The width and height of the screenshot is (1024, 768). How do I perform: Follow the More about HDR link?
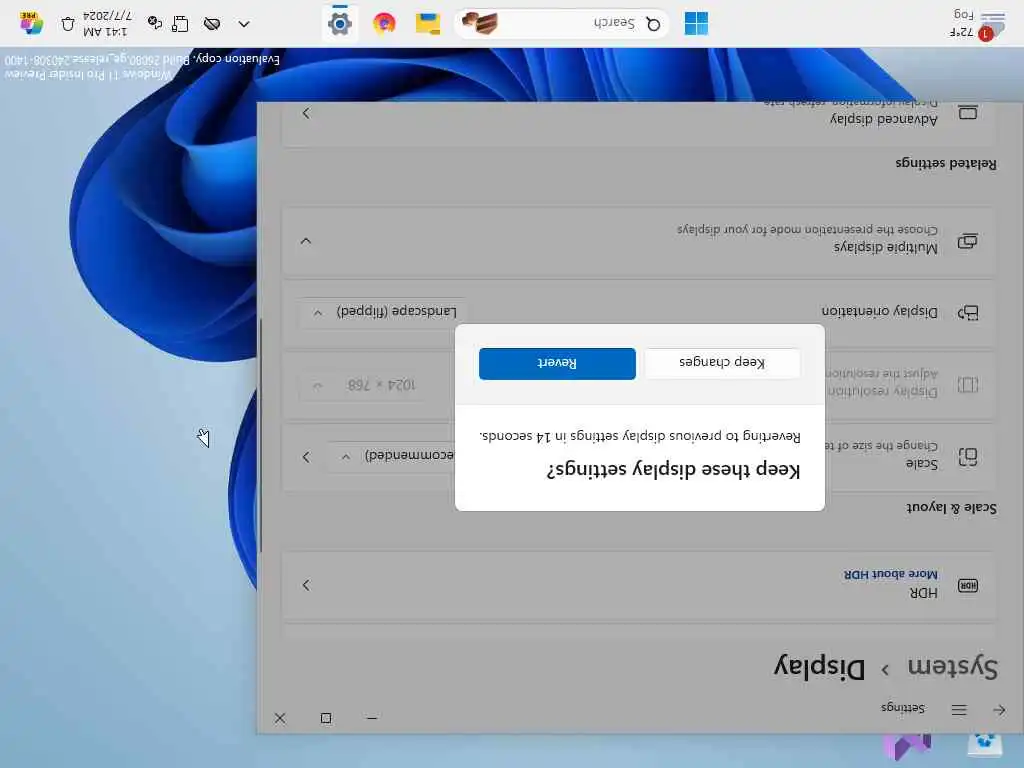[890, 574]
